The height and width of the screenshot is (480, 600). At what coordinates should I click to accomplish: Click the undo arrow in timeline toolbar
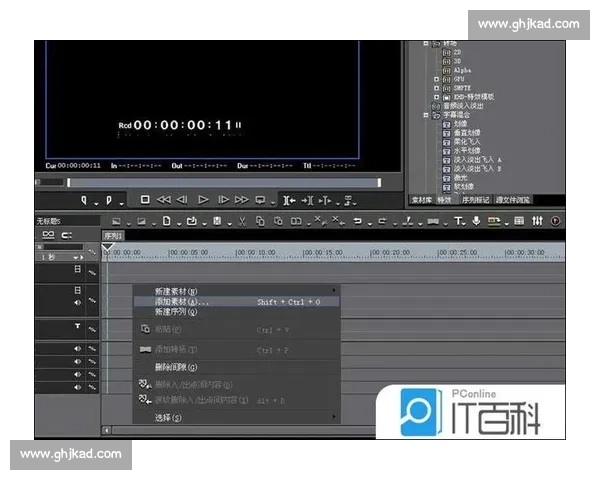(x=357, y=220)
